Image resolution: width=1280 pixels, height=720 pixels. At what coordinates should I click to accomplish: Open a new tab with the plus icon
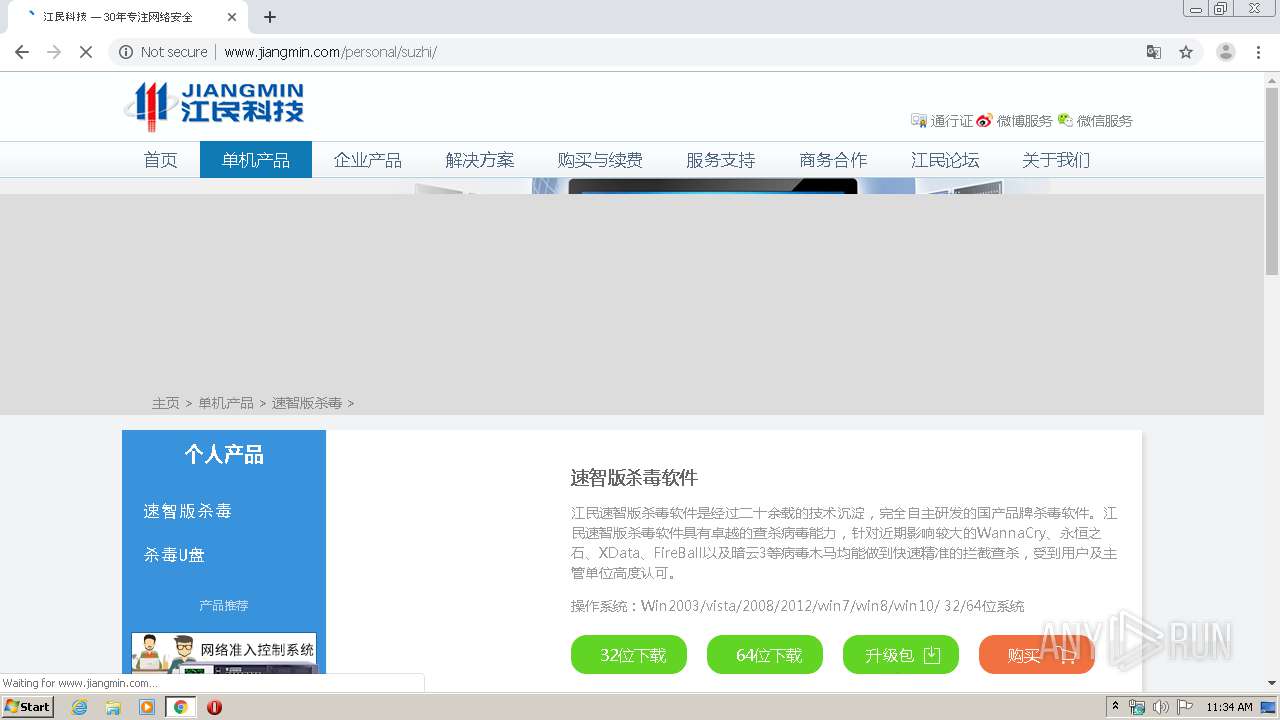270,17
